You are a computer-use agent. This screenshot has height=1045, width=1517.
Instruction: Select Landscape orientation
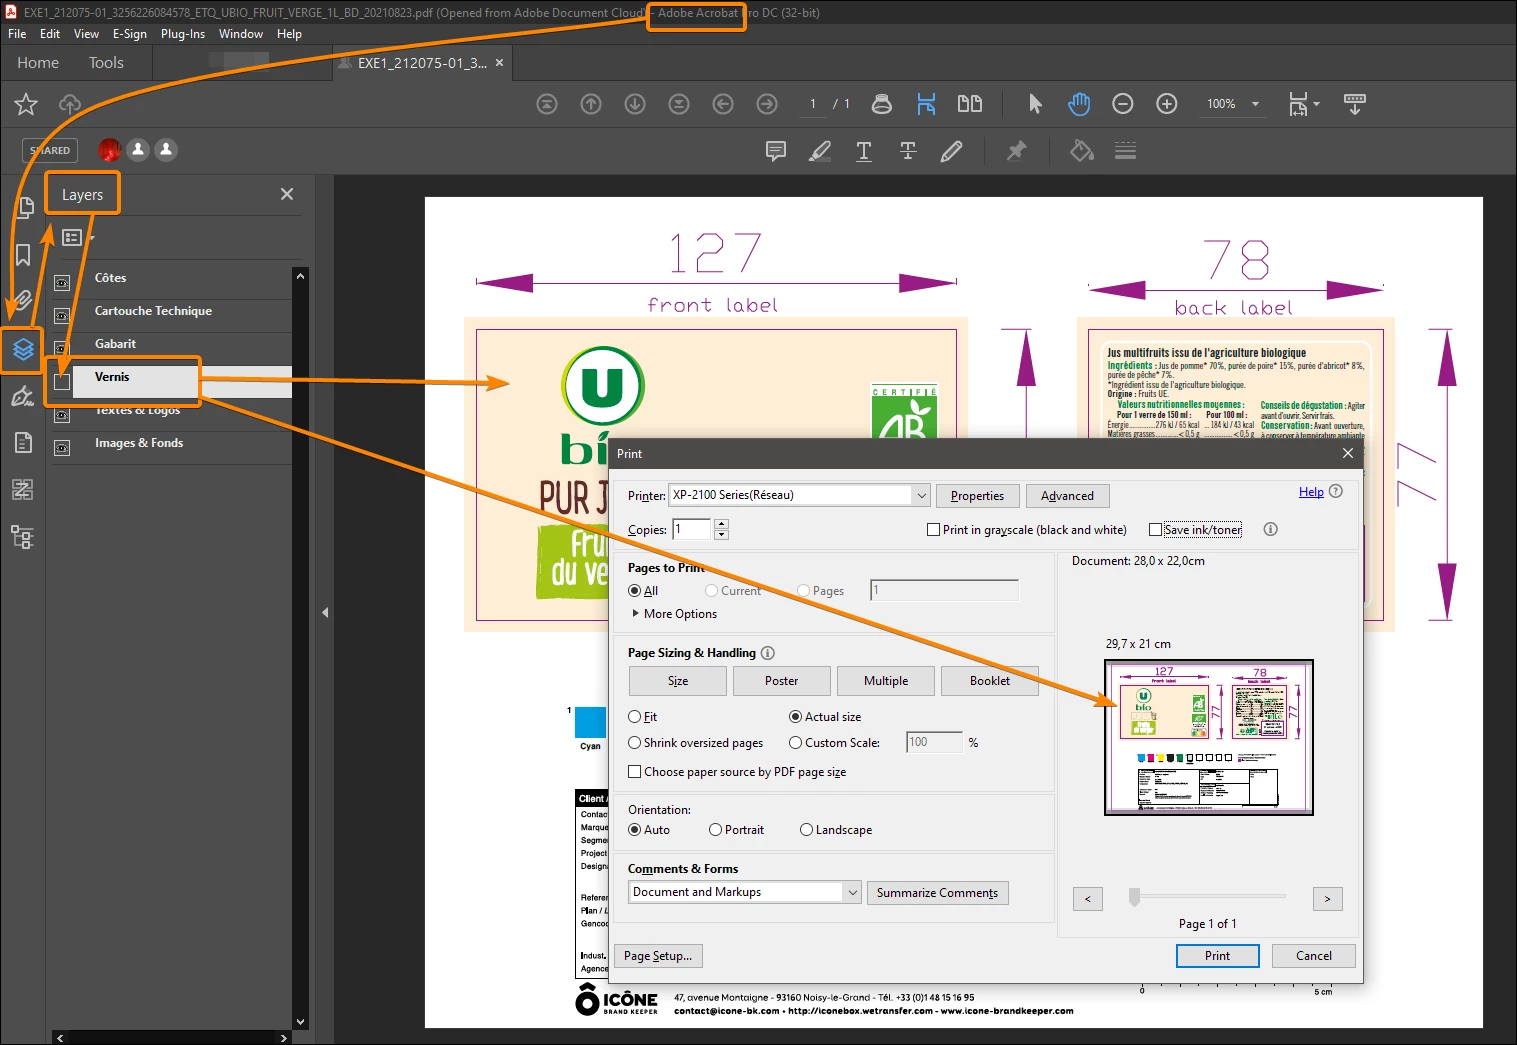[806, 830]
